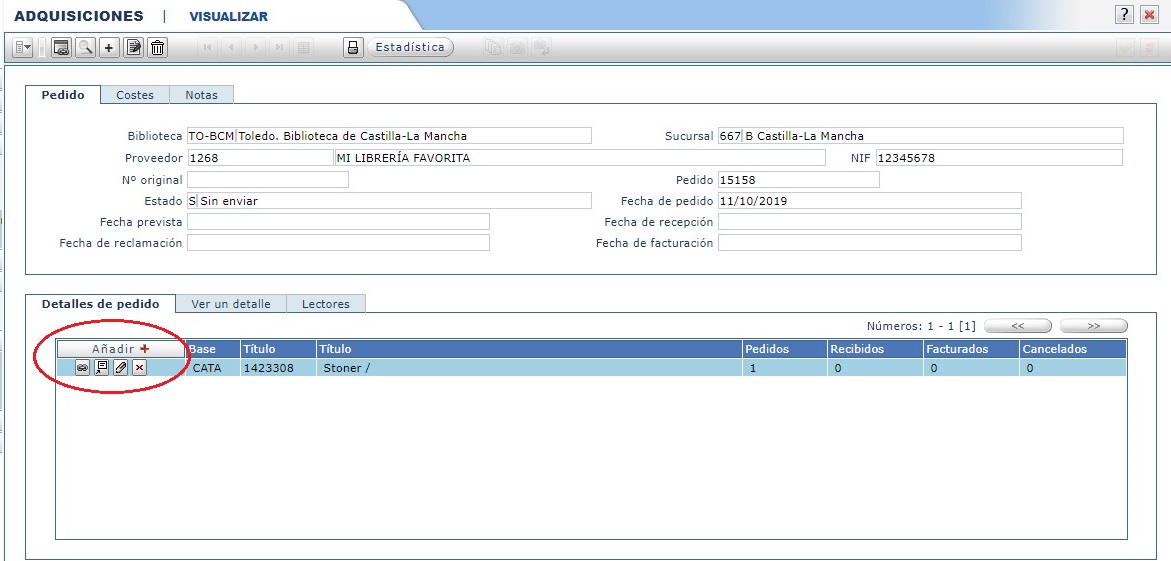
Task: Go to next page with >> button
Action: [x=1093, y=326]
